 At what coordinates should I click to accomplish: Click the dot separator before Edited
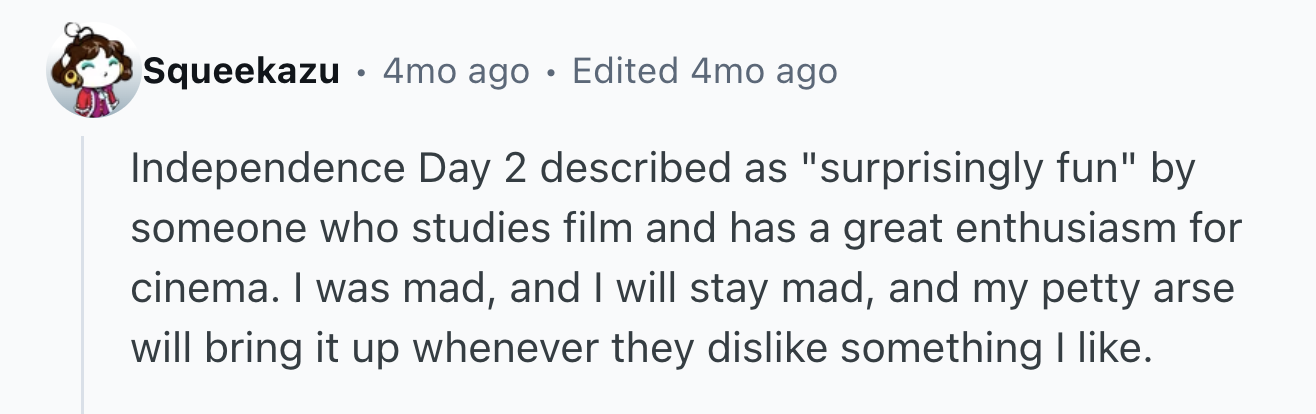pyautogui.click(x=551, y=73)
